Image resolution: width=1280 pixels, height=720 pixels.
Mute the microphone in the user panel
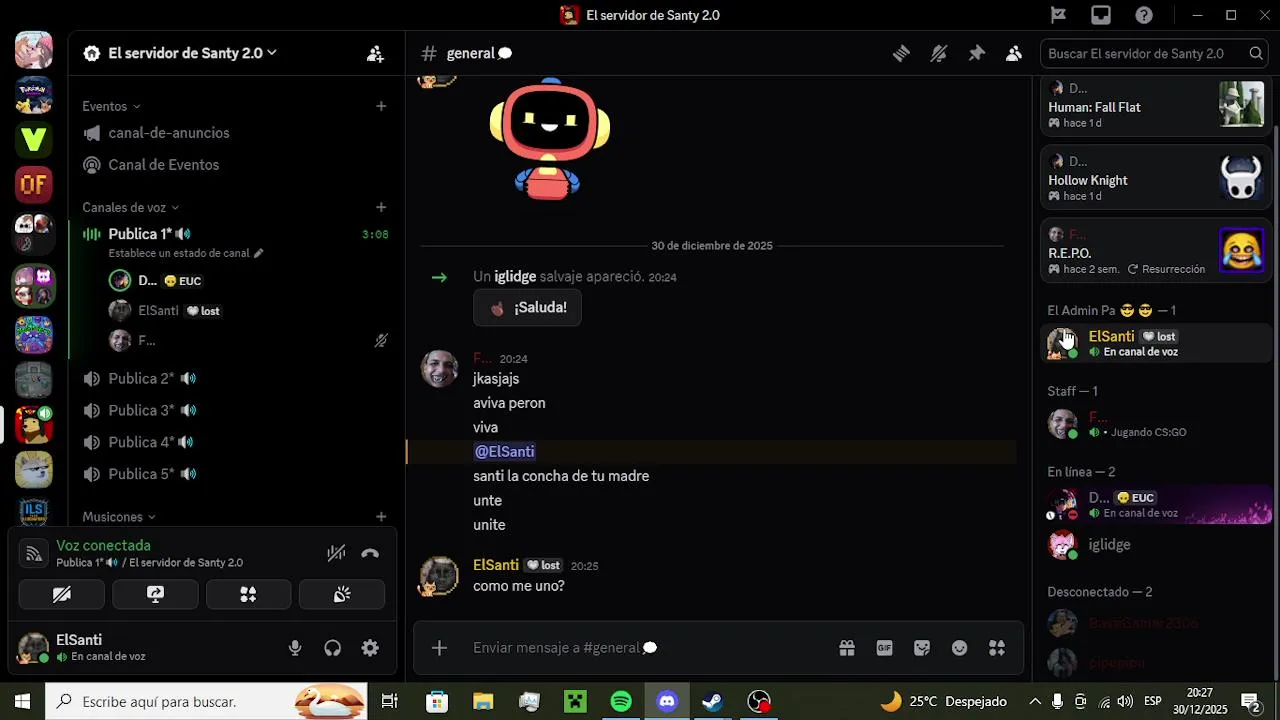[x=295, y=648]
